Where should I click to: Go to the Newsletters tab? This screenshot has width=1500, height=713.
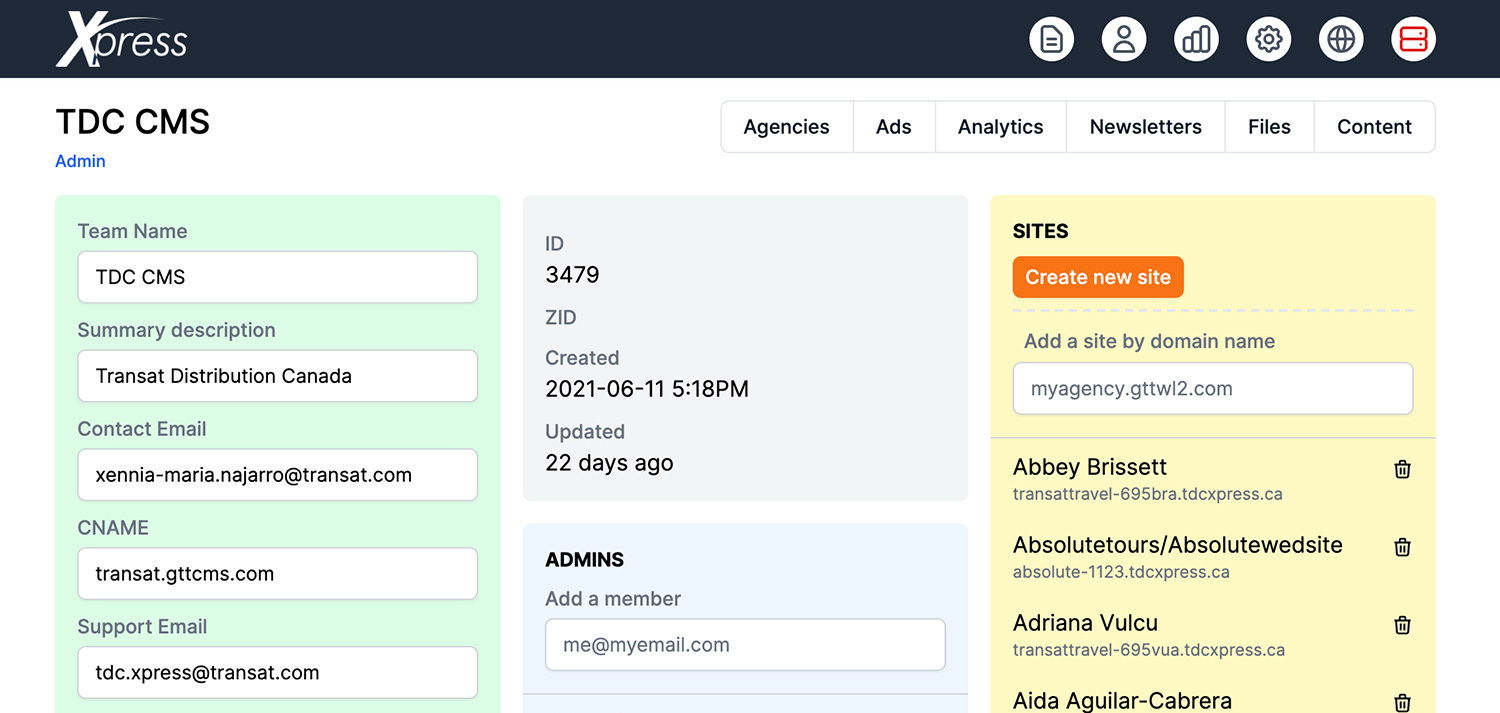point(1145,127)
